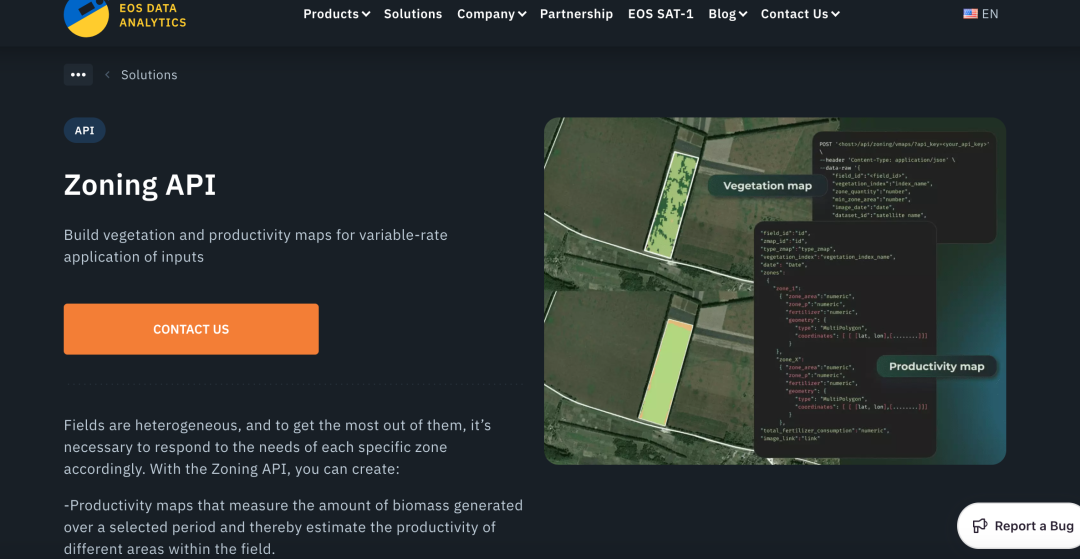
Task: Open the Solutions nav item
Action: coord(413,14)
